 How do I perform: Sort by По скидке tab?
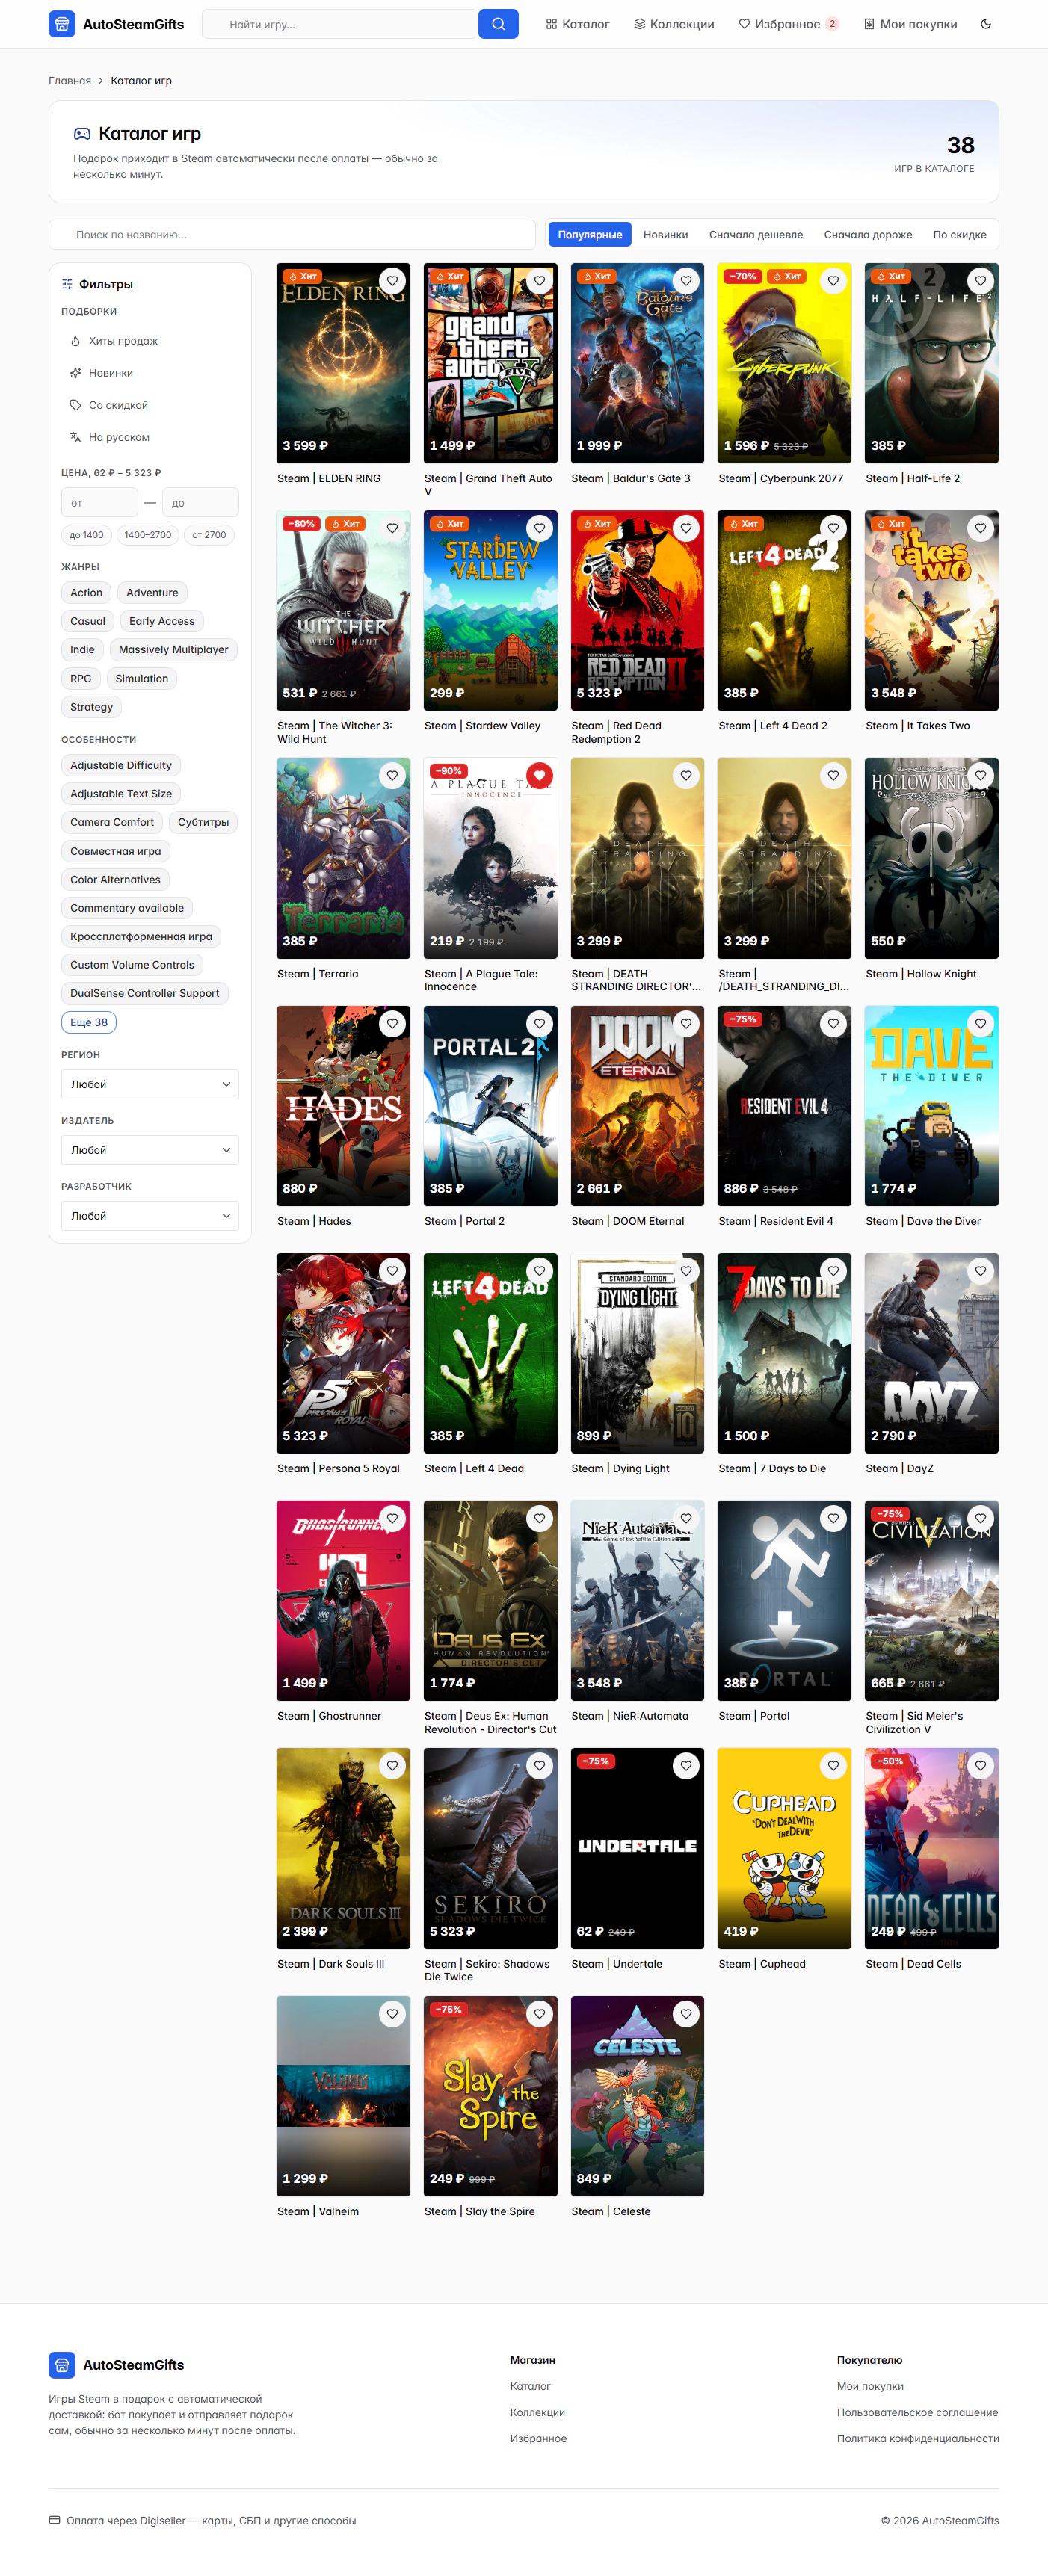tap(960, 235)
